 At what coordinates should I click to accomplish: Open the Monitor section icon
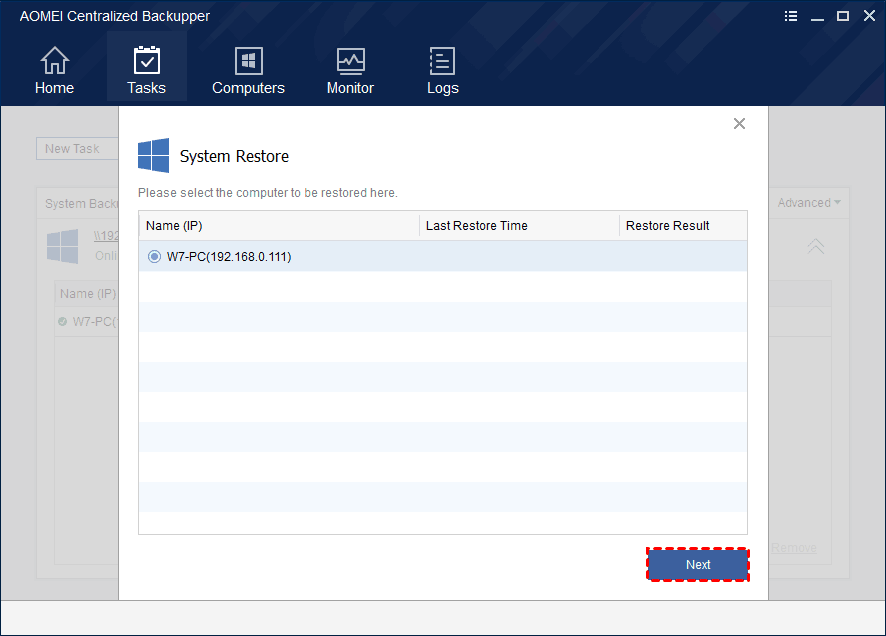click(x=350, y=62)
